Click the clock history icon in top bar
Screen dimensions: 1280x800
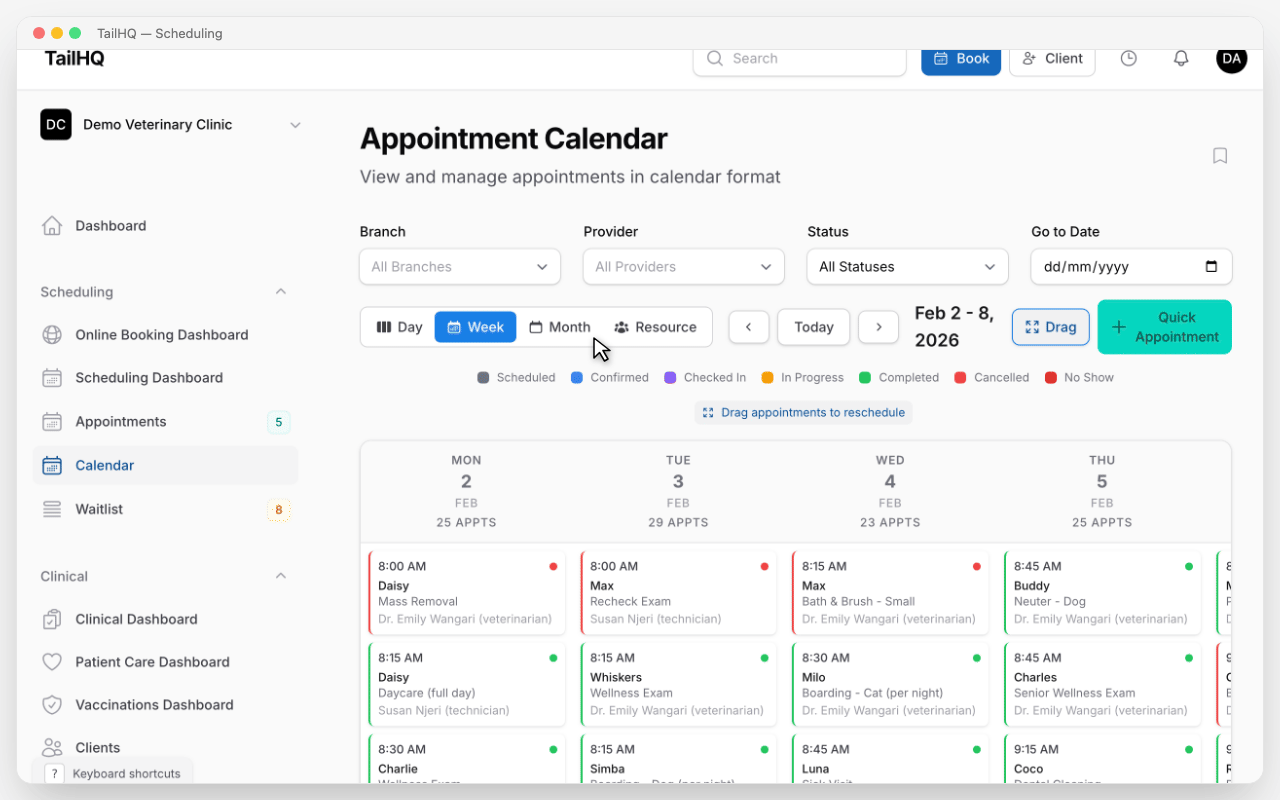(1128, 58)
